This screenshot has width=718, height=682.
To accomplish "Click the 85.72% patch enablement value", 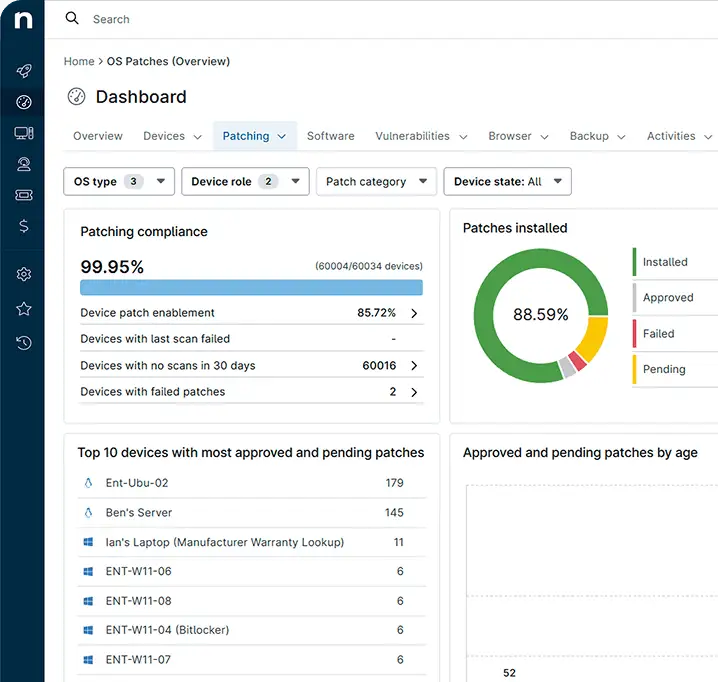I will pos(376,313).
